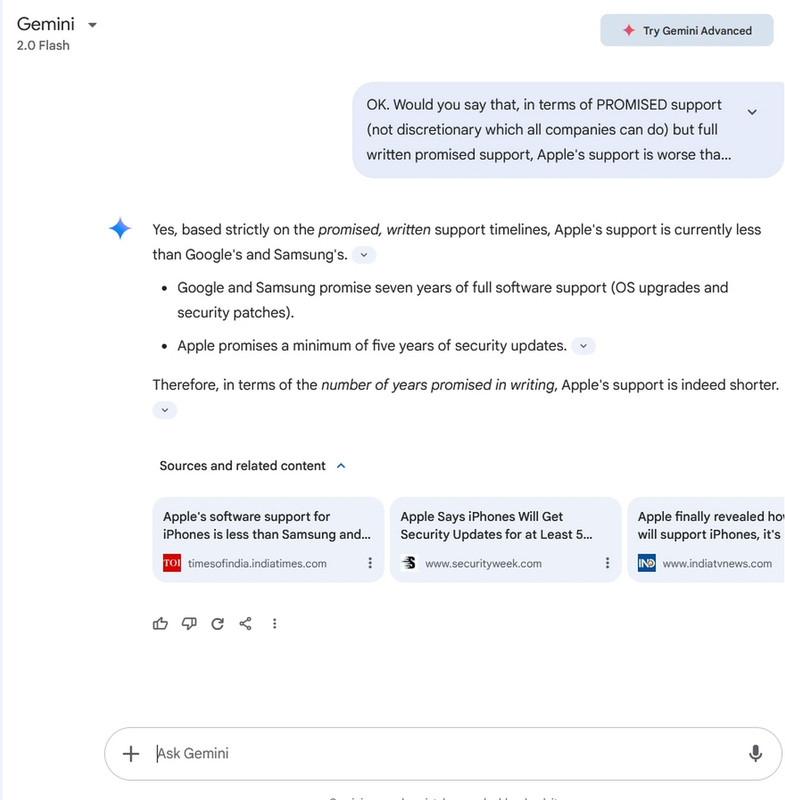The image size is (785, 800).
Task: Regenerate the response with redo icon
Action: tap(217, 623)
